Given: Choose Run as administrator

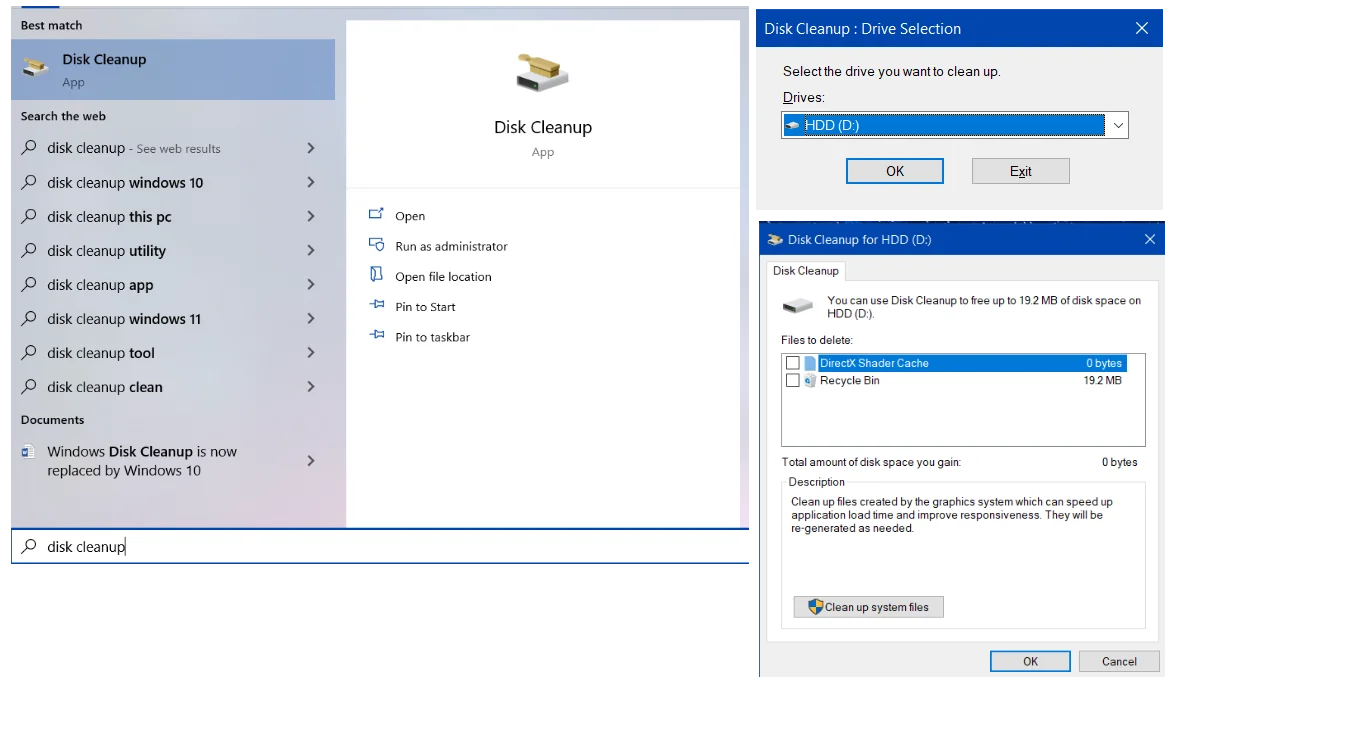Looking at the screenshot, I should pyautogui.click(x=451, y=246).
